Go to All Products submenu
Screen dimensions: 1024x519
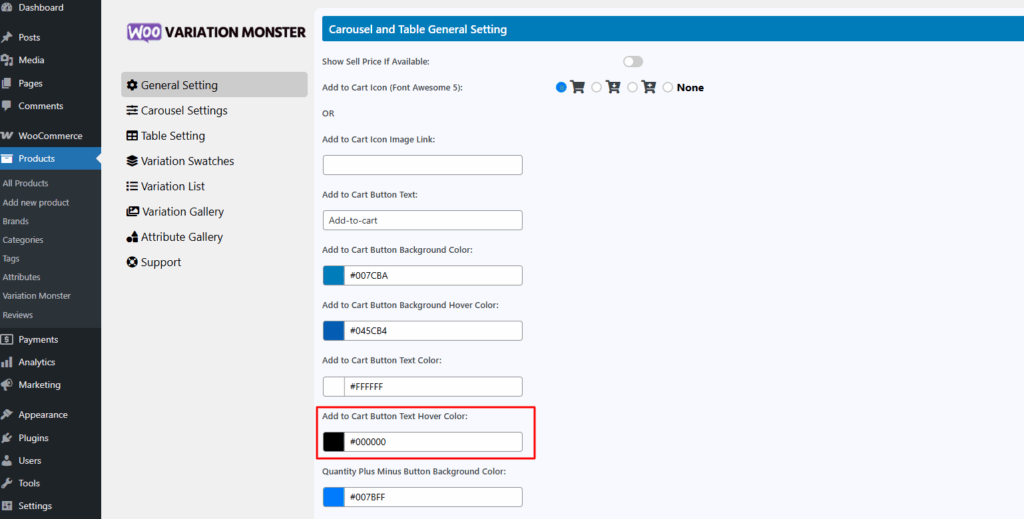pyautogui.click(x=25, y=183)
